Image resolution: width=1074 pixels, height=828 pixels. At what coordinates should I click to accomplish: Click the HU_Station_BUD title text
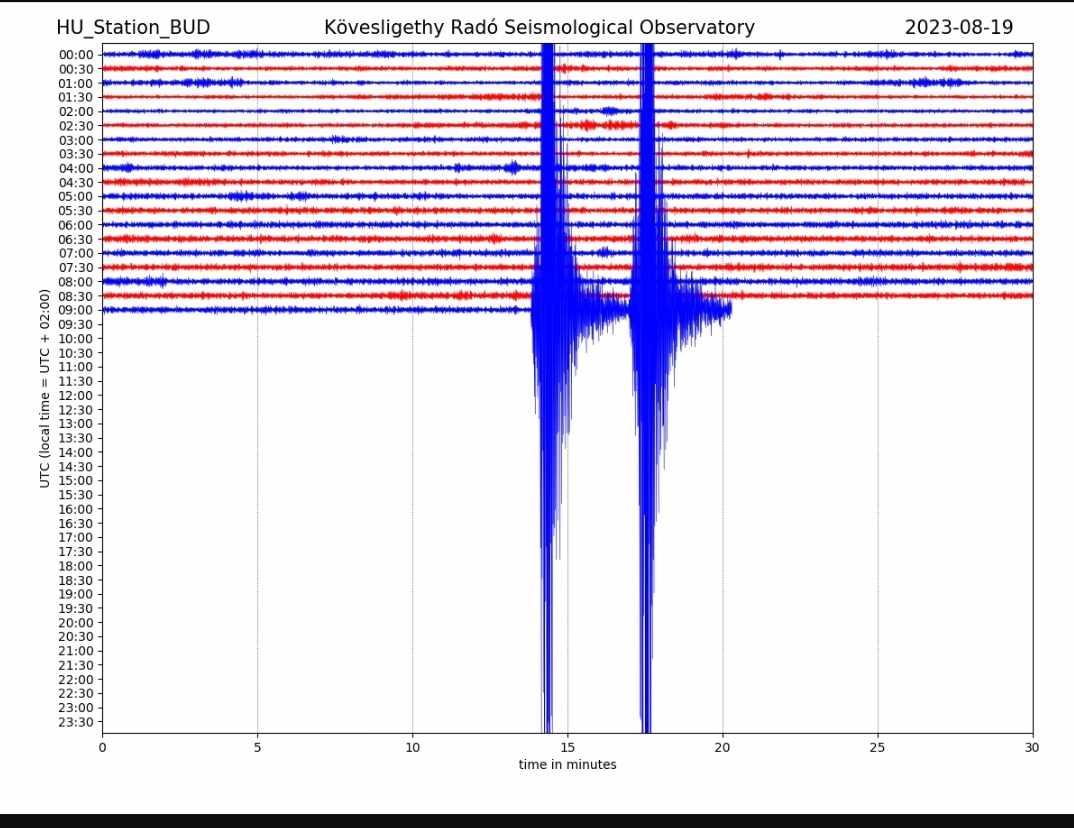pyautogui.click(x=133, y=27)
